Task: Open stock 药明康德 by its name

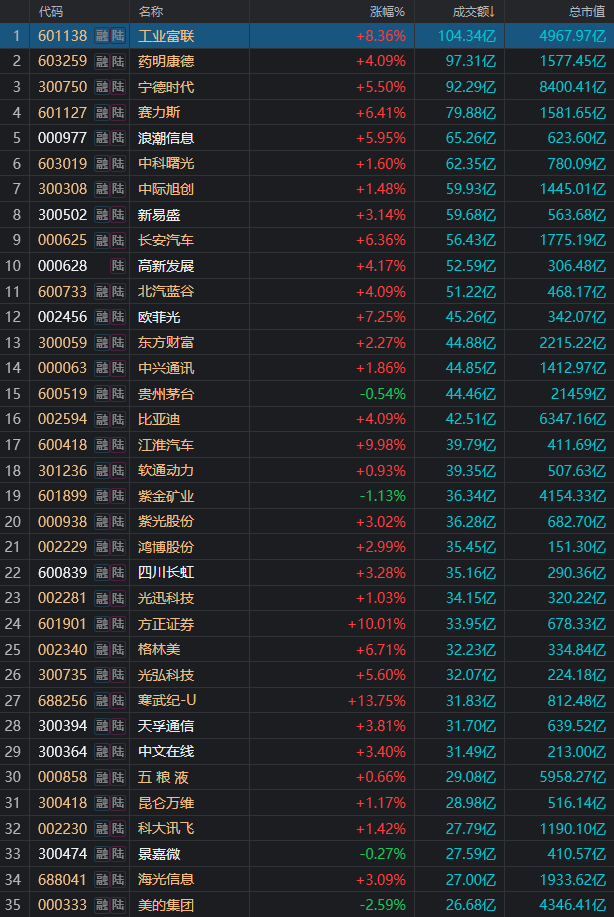Action: click(x=166, y=62)
